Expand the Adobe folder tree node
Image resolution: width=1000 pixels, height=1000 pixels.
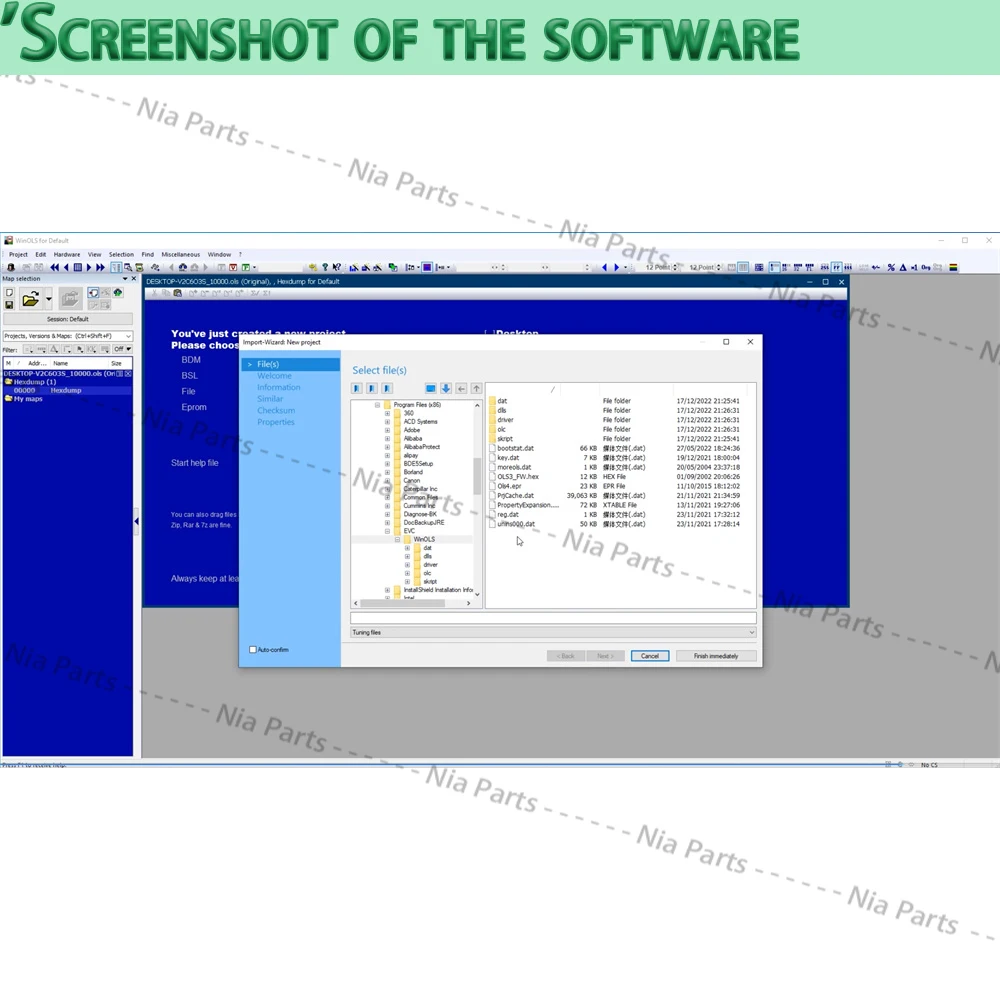click(387, 430)
